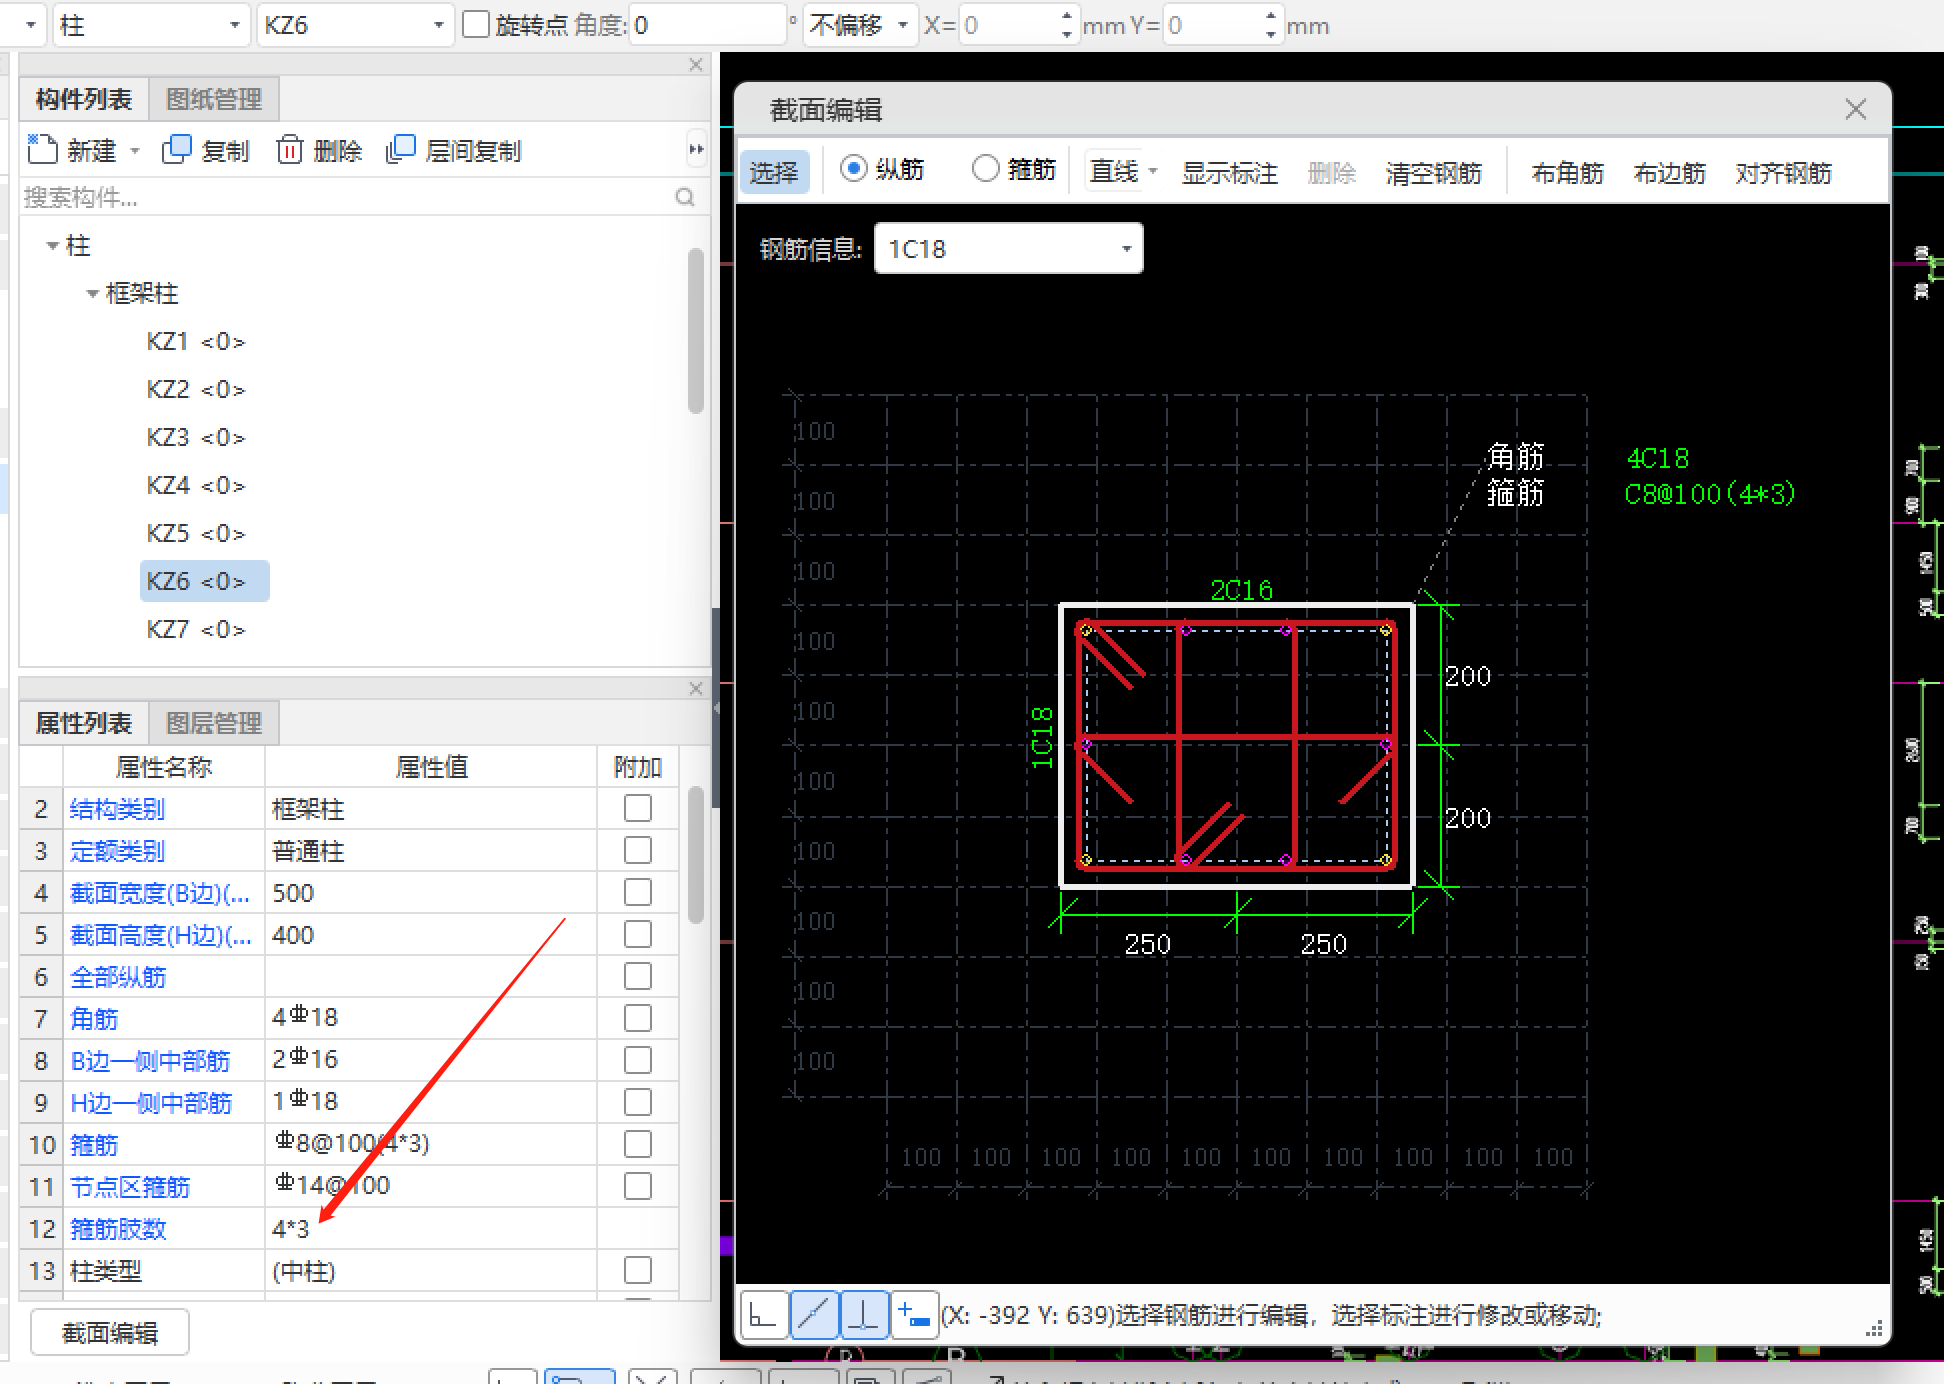Click the X offset stepper arrows
This screenshot has width=1944, height=1384.
[x=1067, y=25]
